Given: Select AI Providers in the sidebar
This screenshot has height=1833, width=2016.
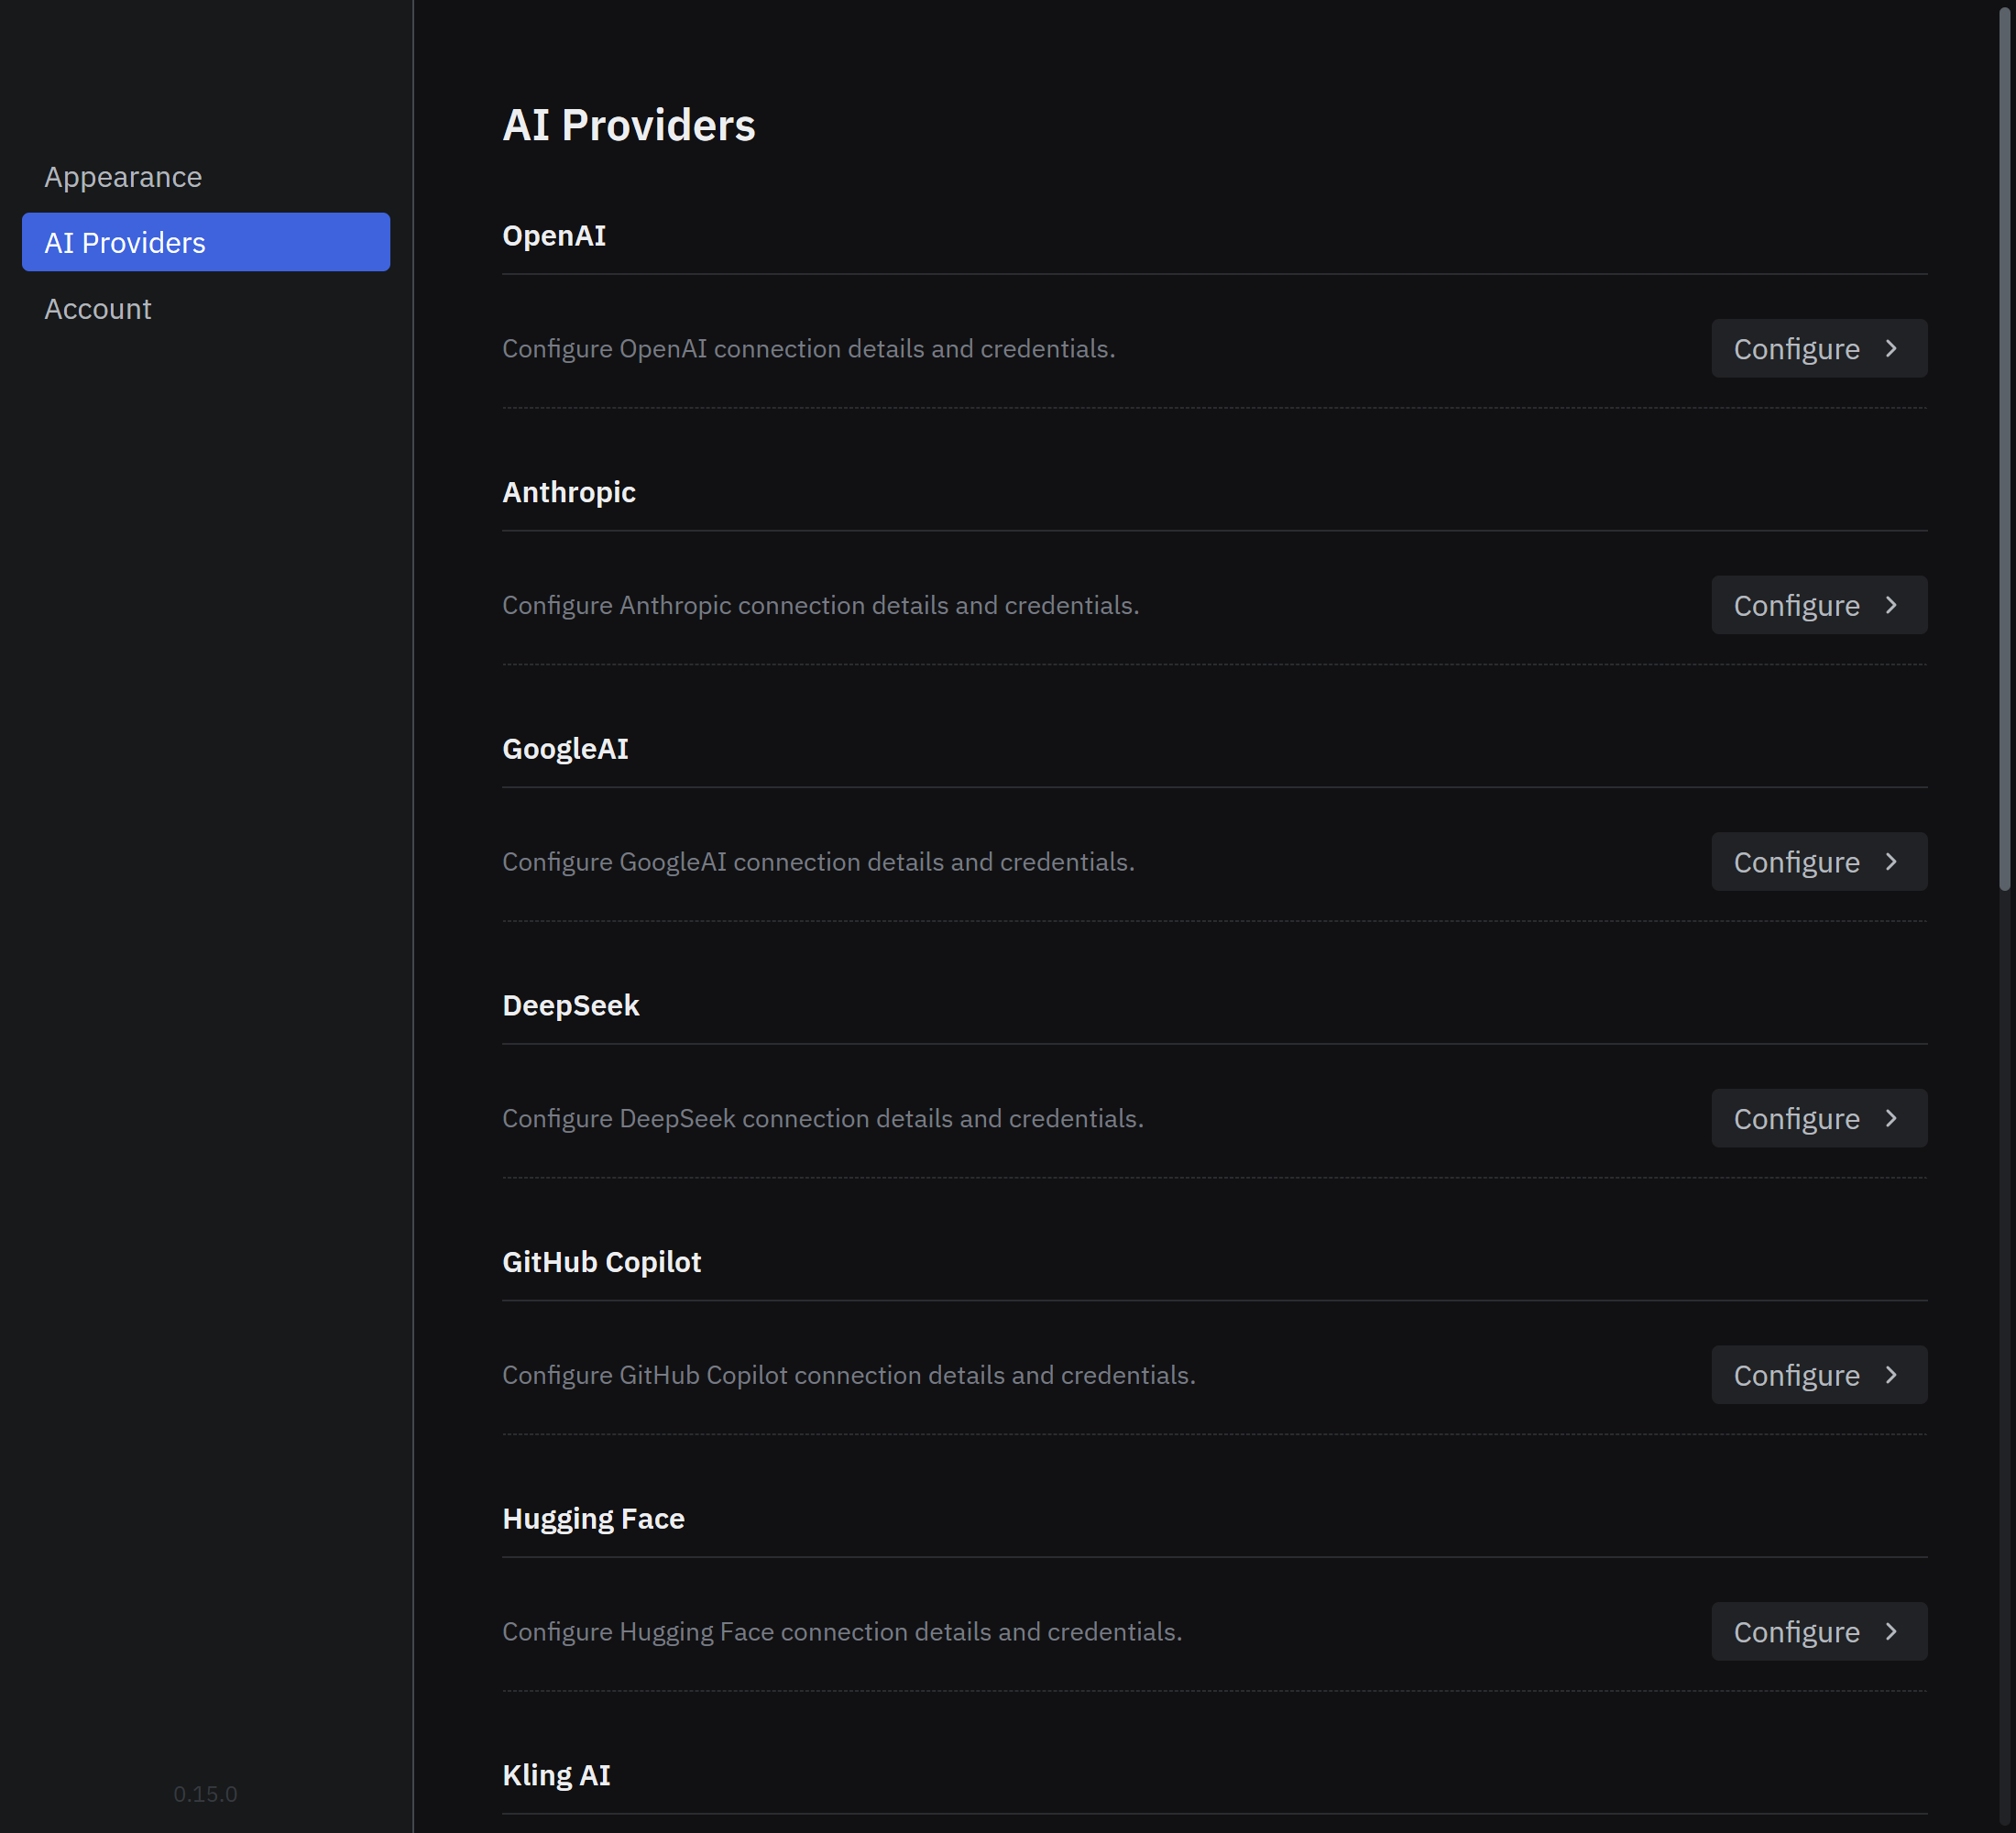Looking at the screenshot, I should 206,242.
